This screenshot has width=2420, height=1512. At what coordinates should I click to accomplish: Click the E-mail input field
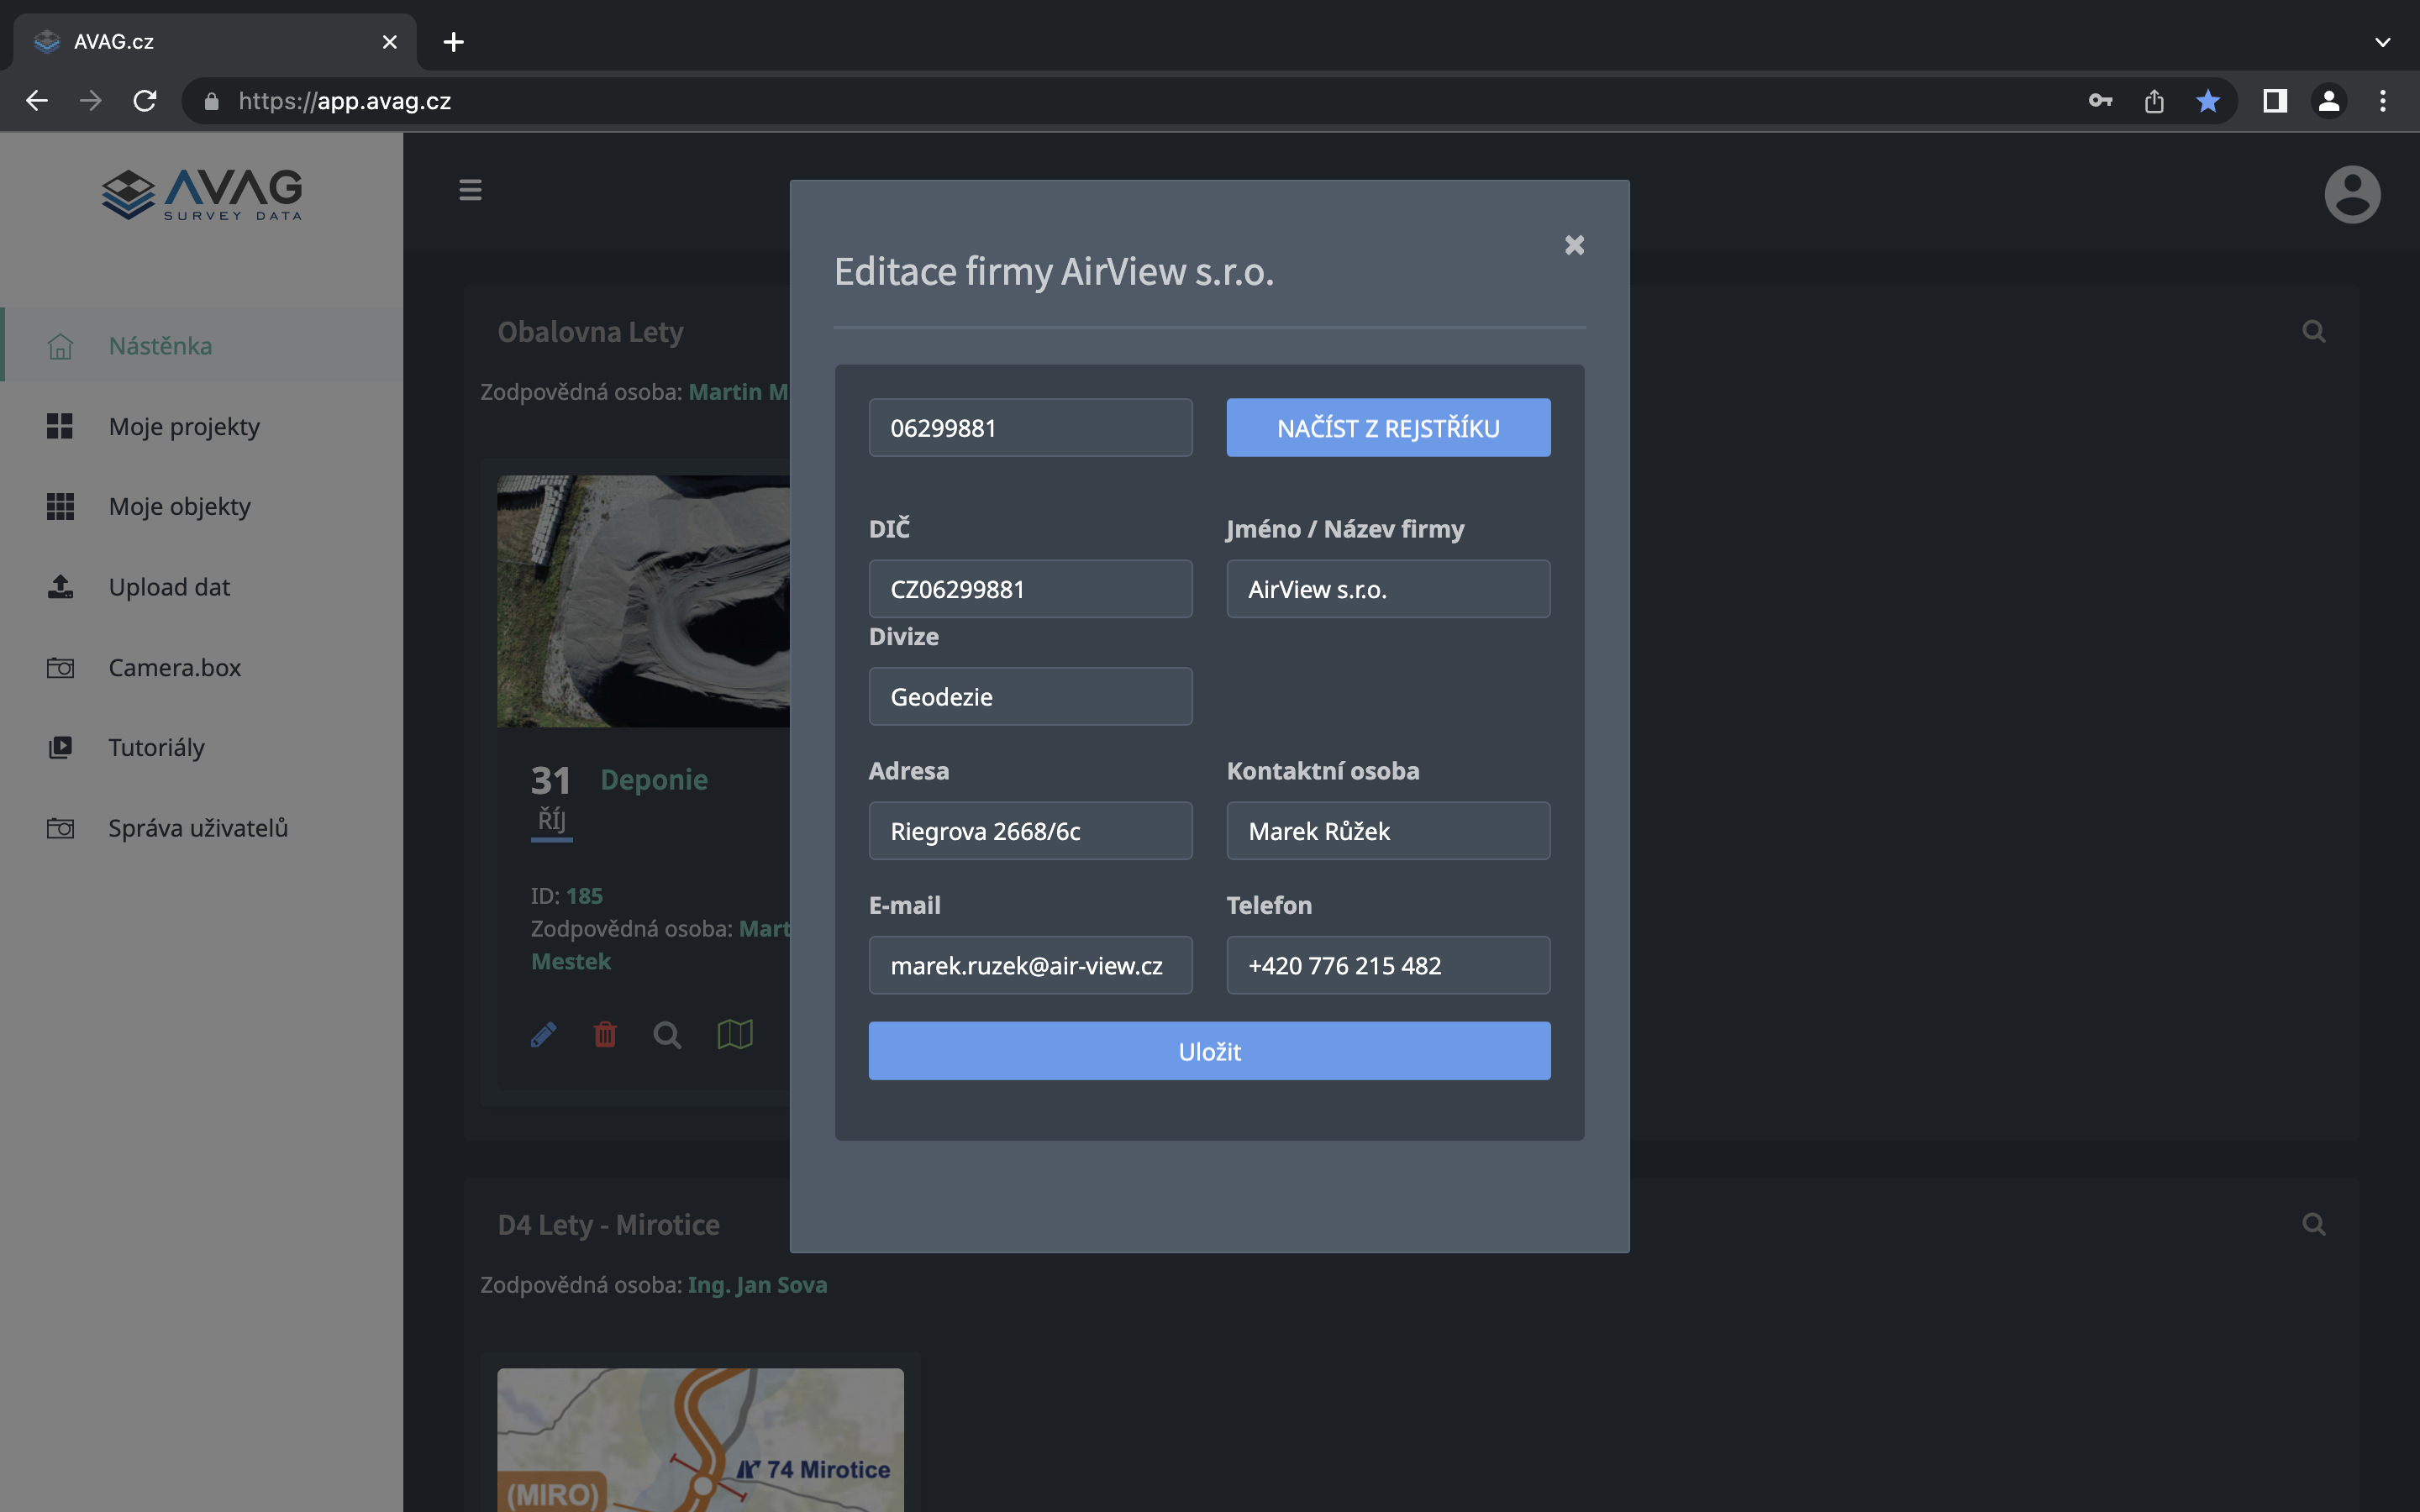click(x=1030, y=965)
